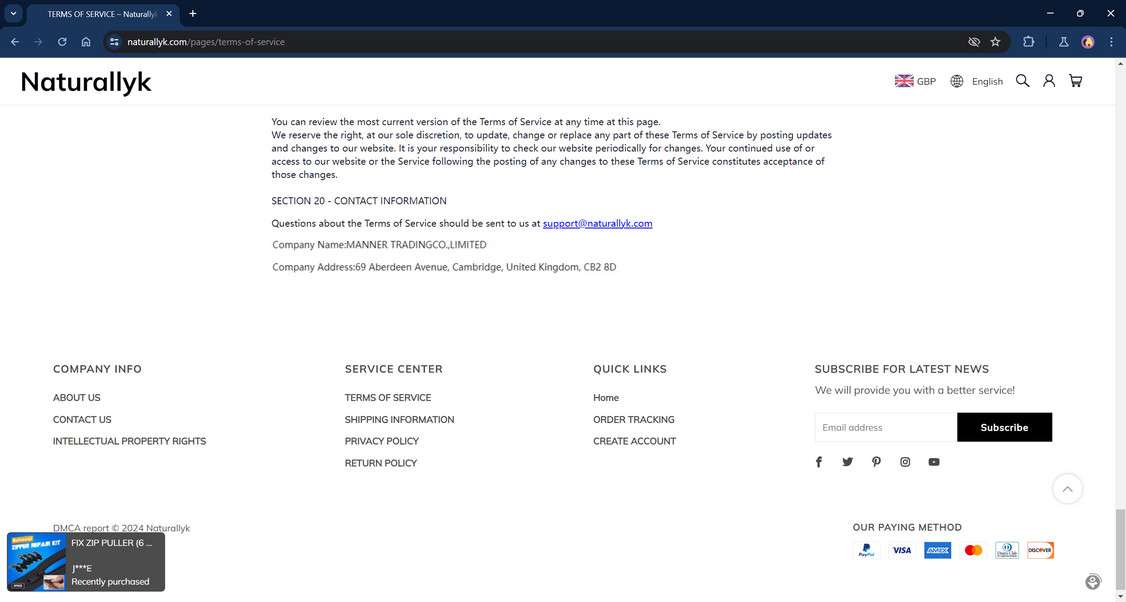The image size is (1126, 602).
Task: Open the Pinterest social icon
Action: (876, 462)
